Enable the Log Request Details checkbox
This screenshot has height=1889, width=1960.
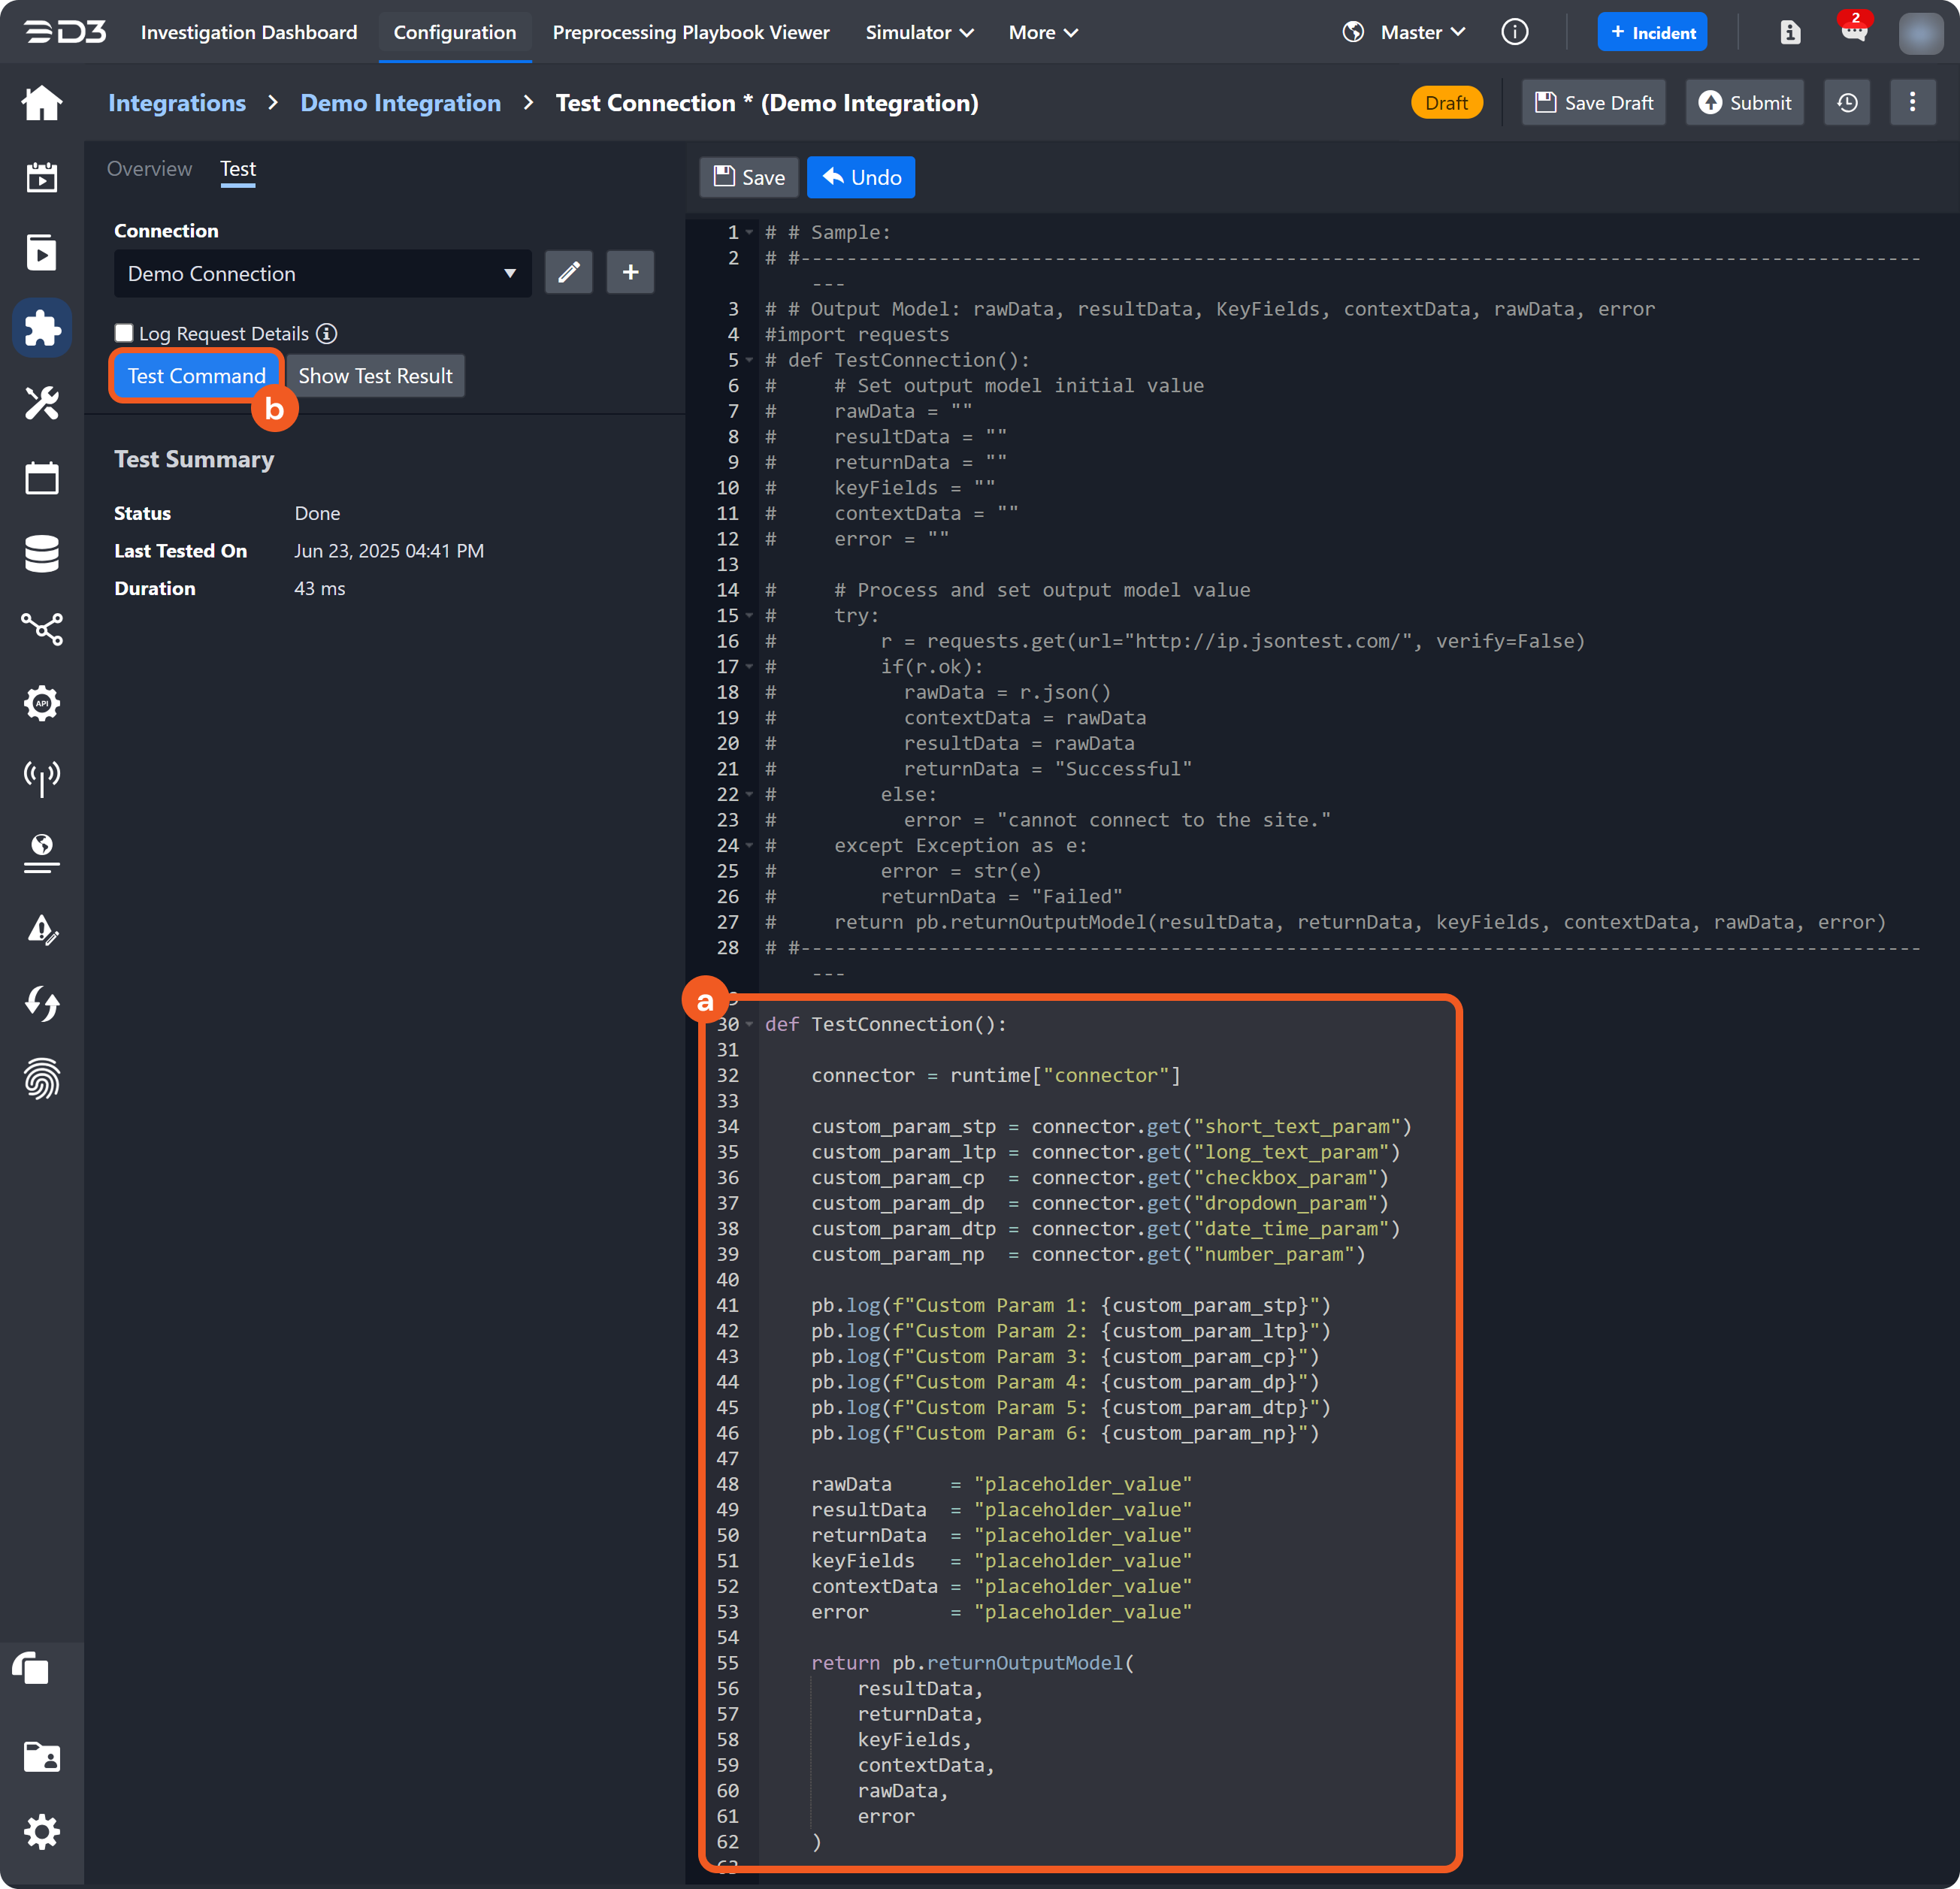124,333
